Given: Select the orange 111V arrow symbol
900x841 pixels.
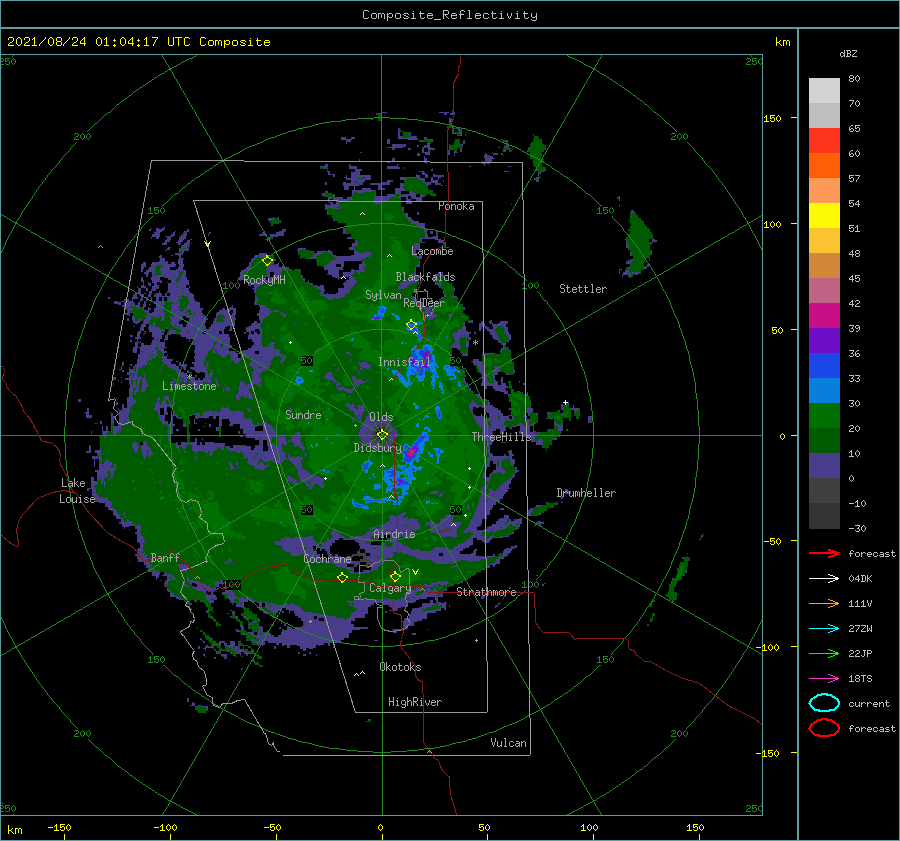Looking at the screenshot, I should point(824,603).
